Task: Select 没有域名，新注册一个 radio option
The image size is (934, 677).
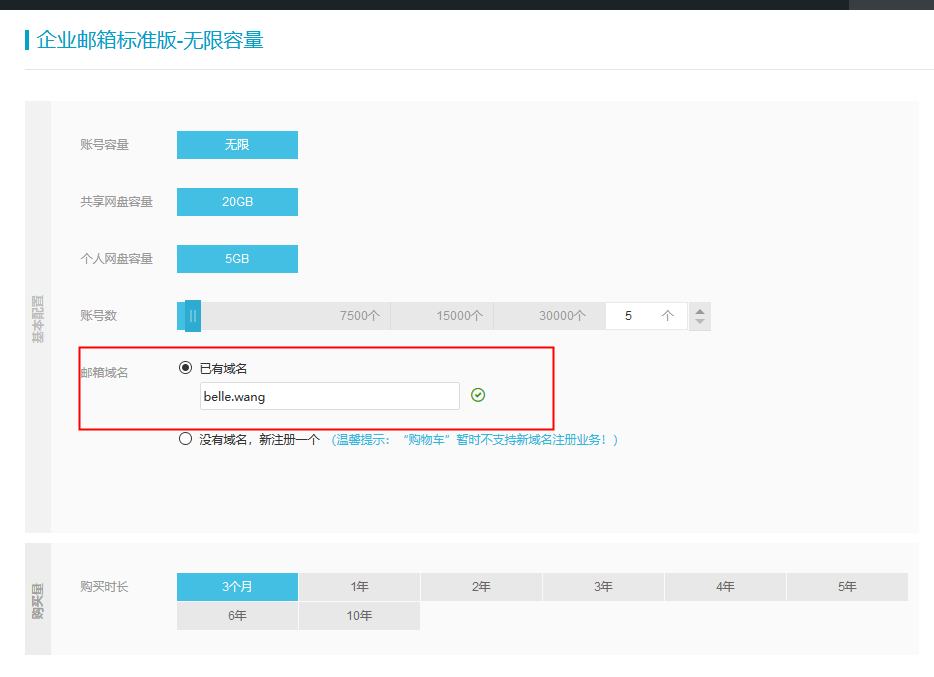Action: click(x=185, y=439)
